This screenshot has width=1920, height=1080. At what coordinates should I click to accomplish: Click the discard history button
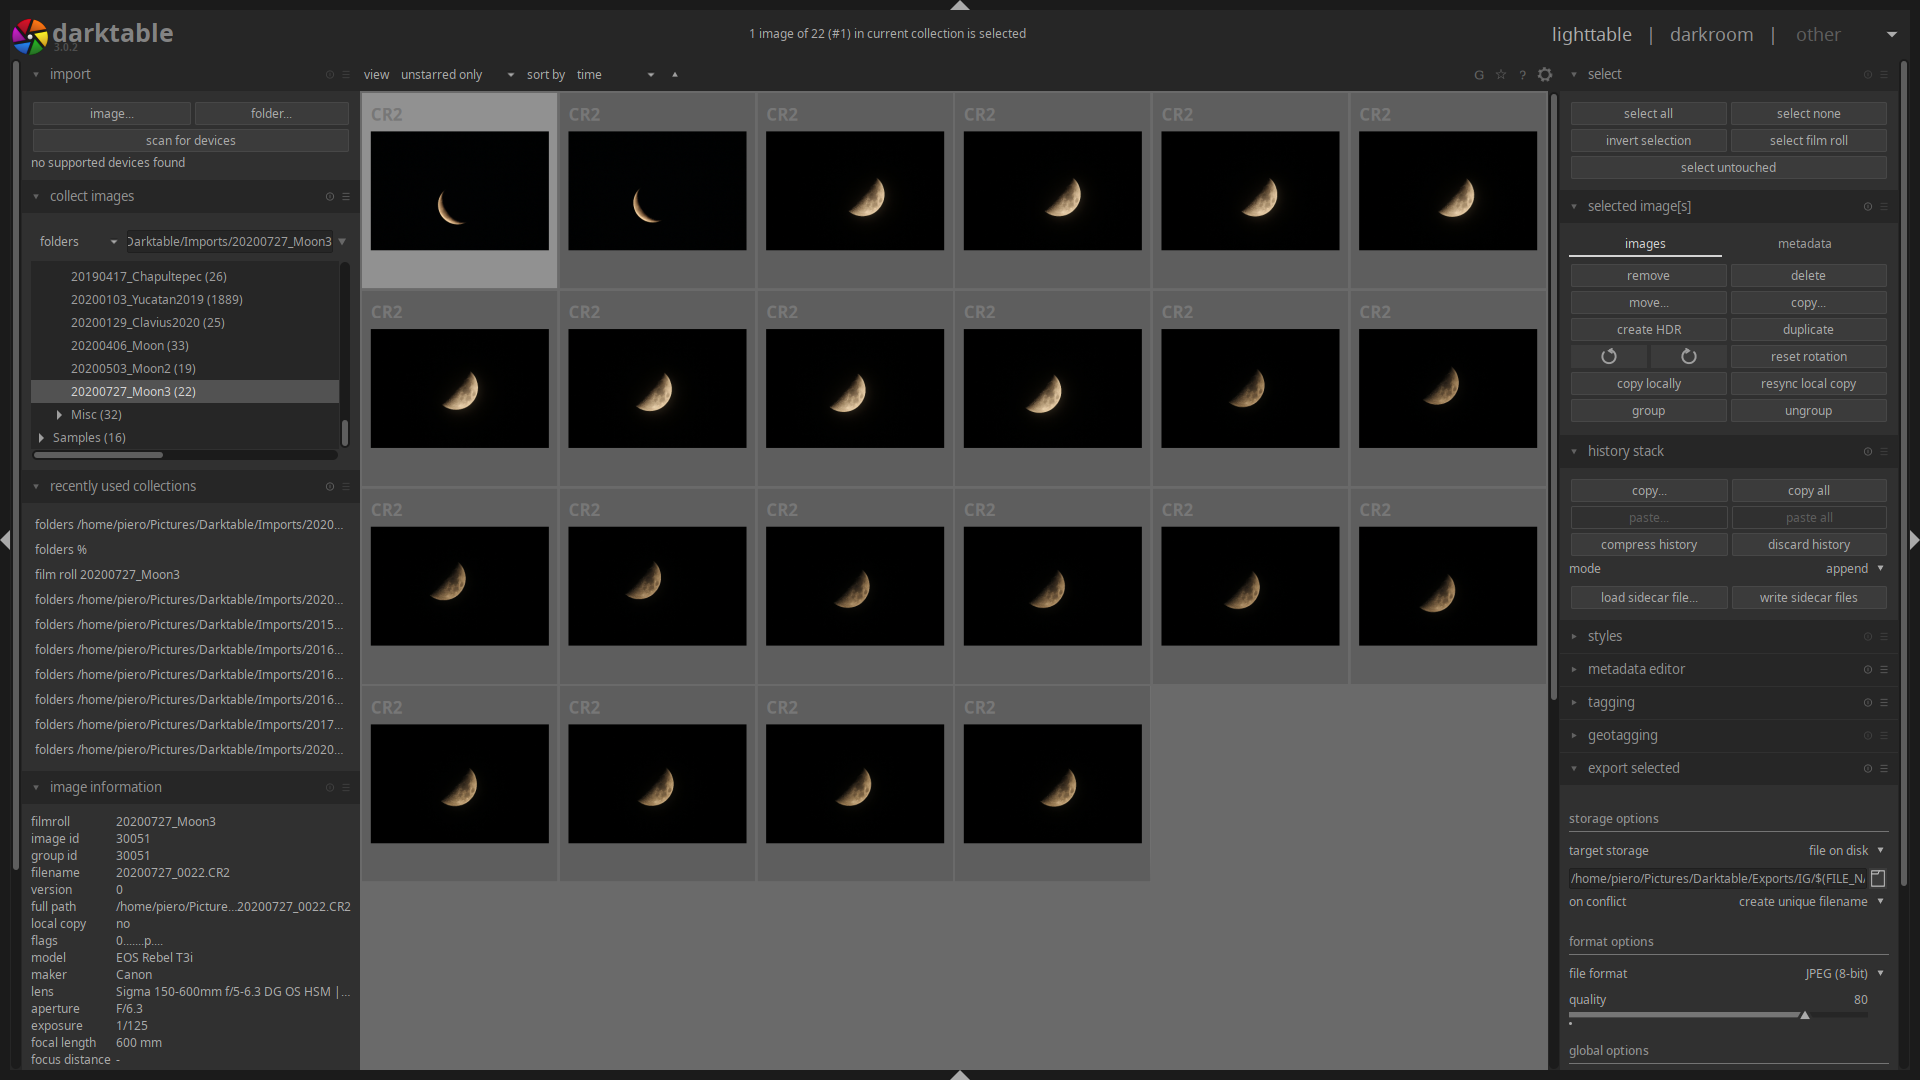coord(1807,543)
